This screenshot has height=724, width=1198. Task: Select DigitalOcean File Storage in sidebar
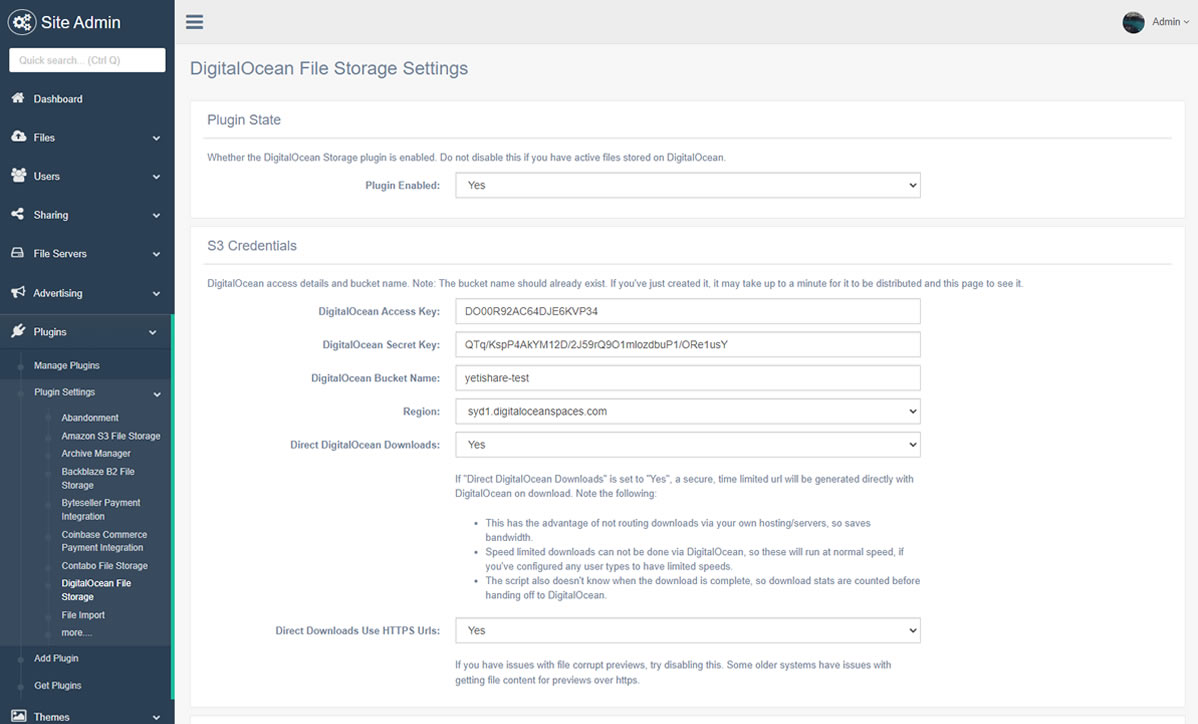[x=96, y=590]
